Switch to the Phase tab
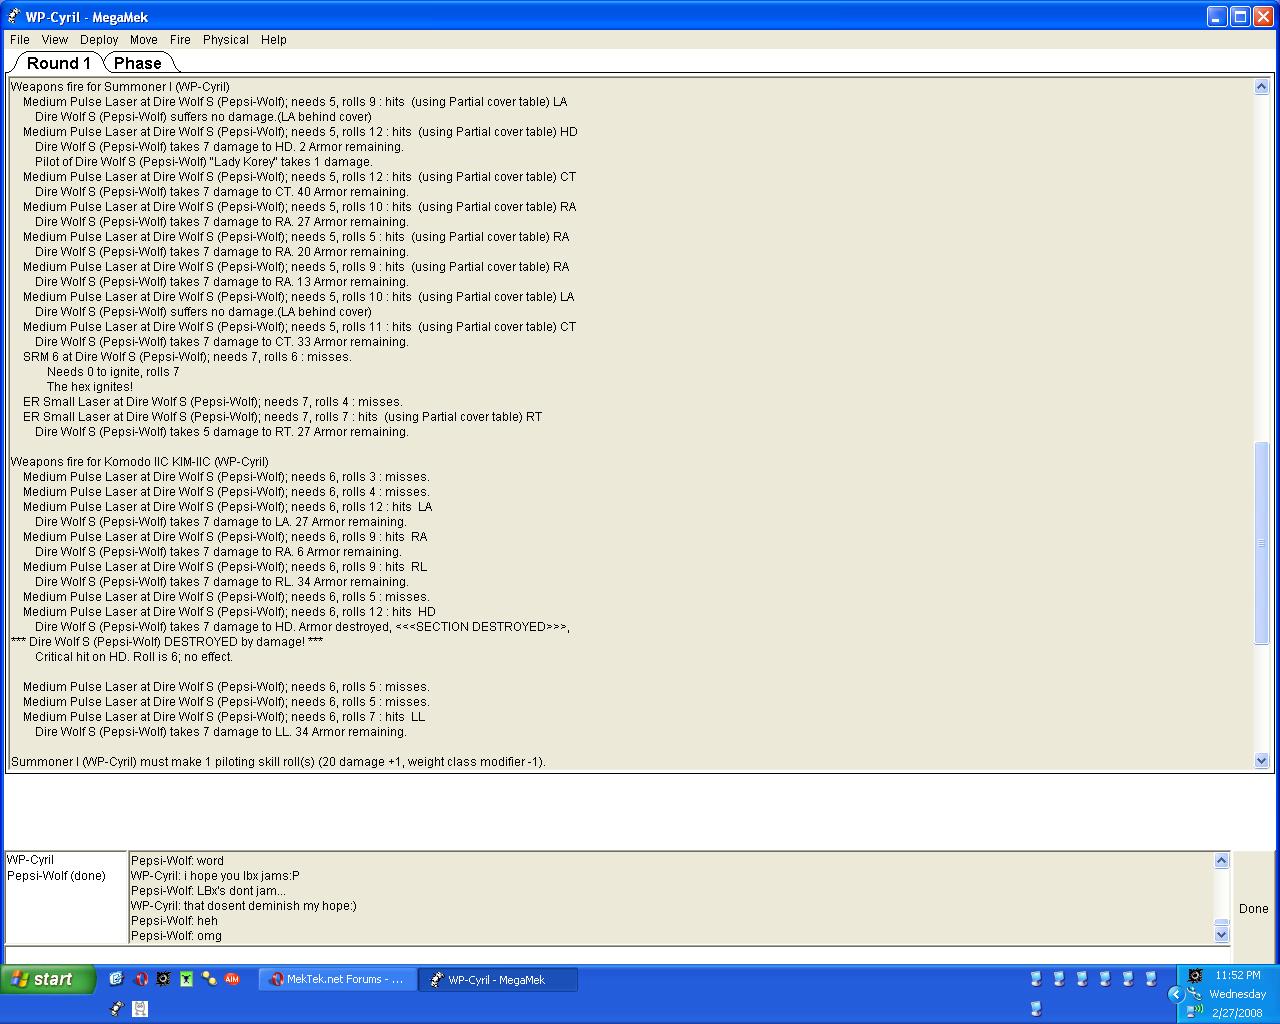The height and width of the screenshot is (1024, 1280). tap(138, 63)
